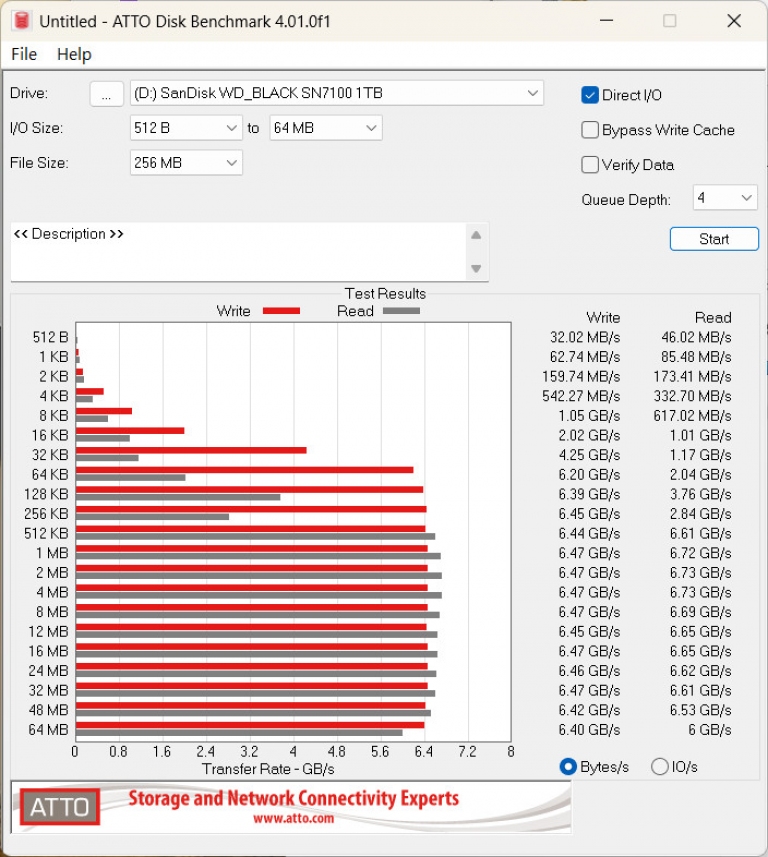Click the 256 KB read value 2.84 GB/s

coord(701,514)
